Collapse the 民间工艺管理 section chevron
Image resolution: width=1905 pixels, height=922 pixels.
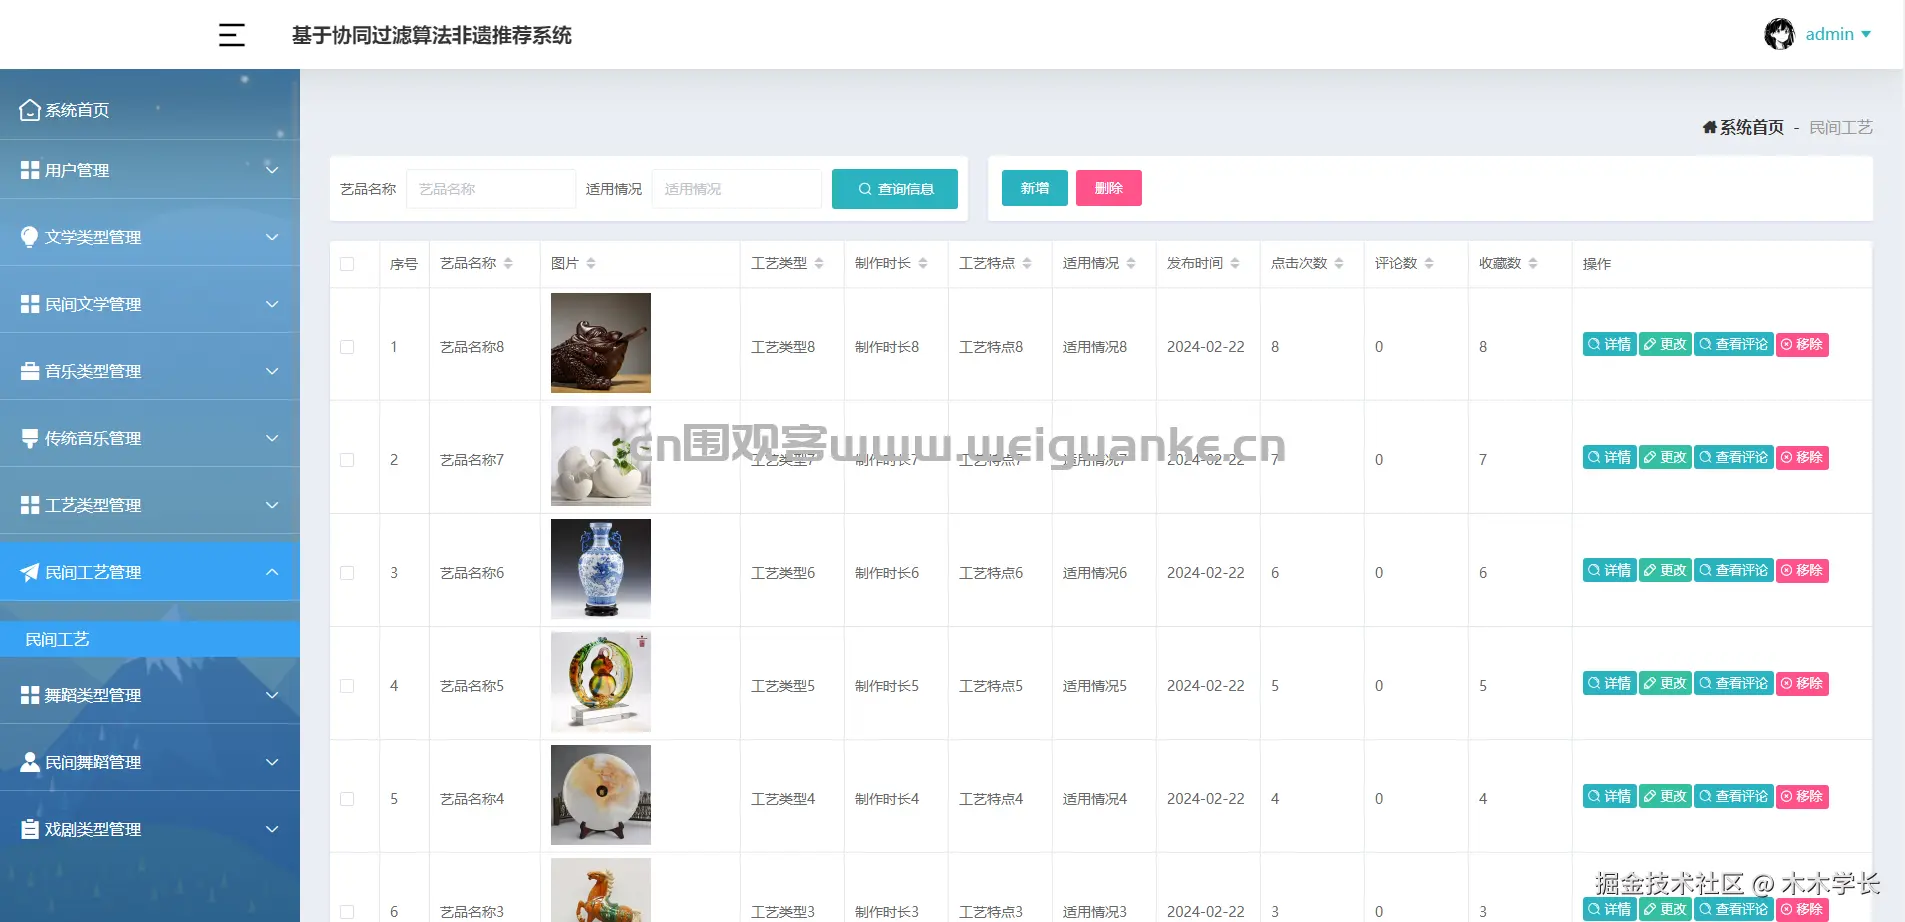click(x=272, y=571)
